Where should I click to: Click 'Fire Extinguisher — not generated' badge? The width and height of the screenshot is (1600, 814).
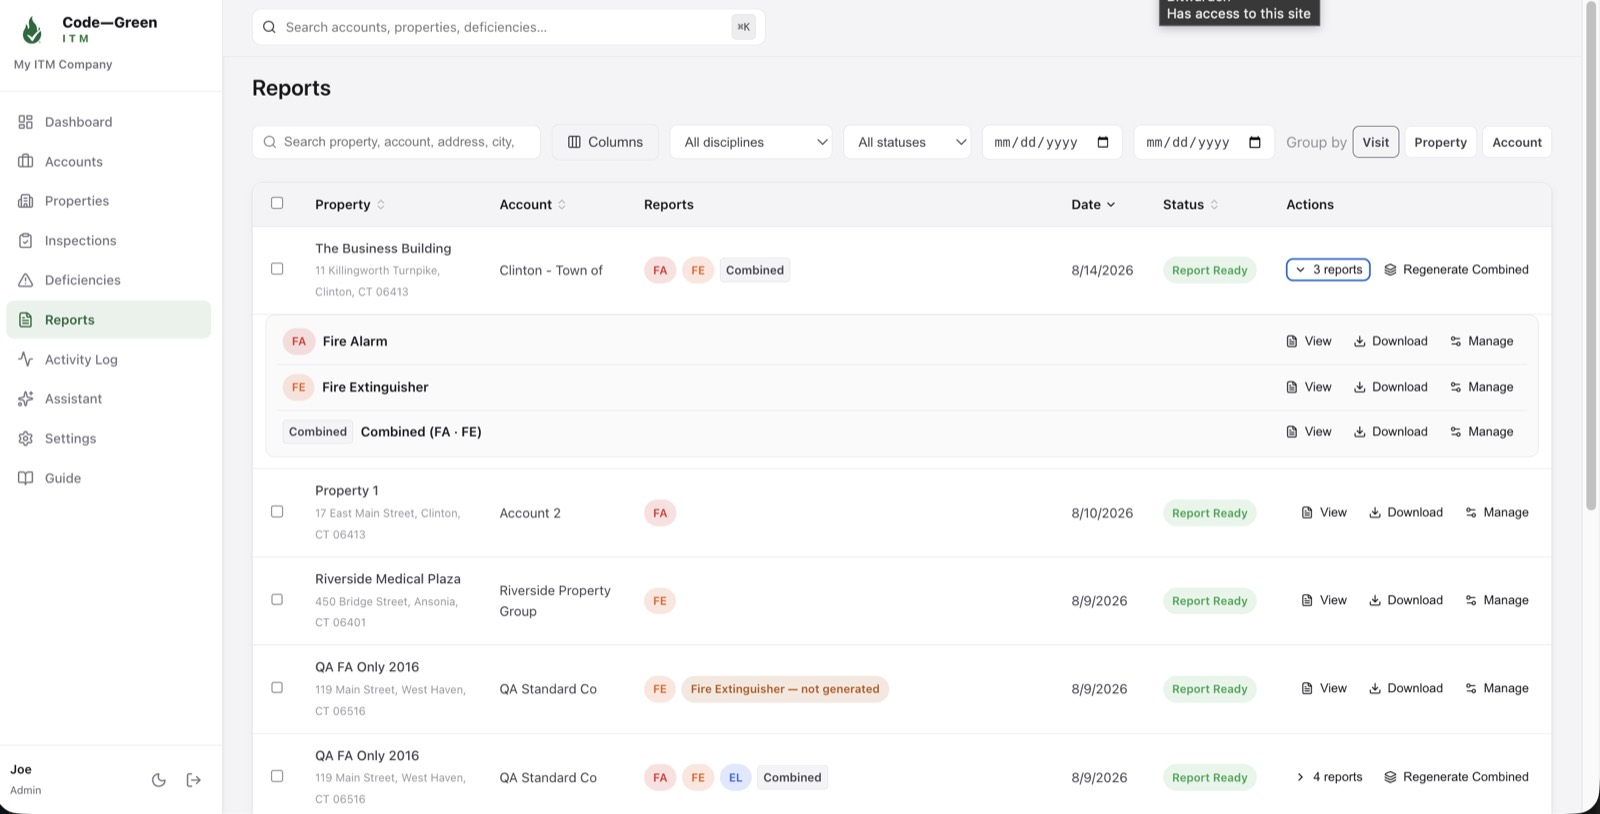[785, 689]
